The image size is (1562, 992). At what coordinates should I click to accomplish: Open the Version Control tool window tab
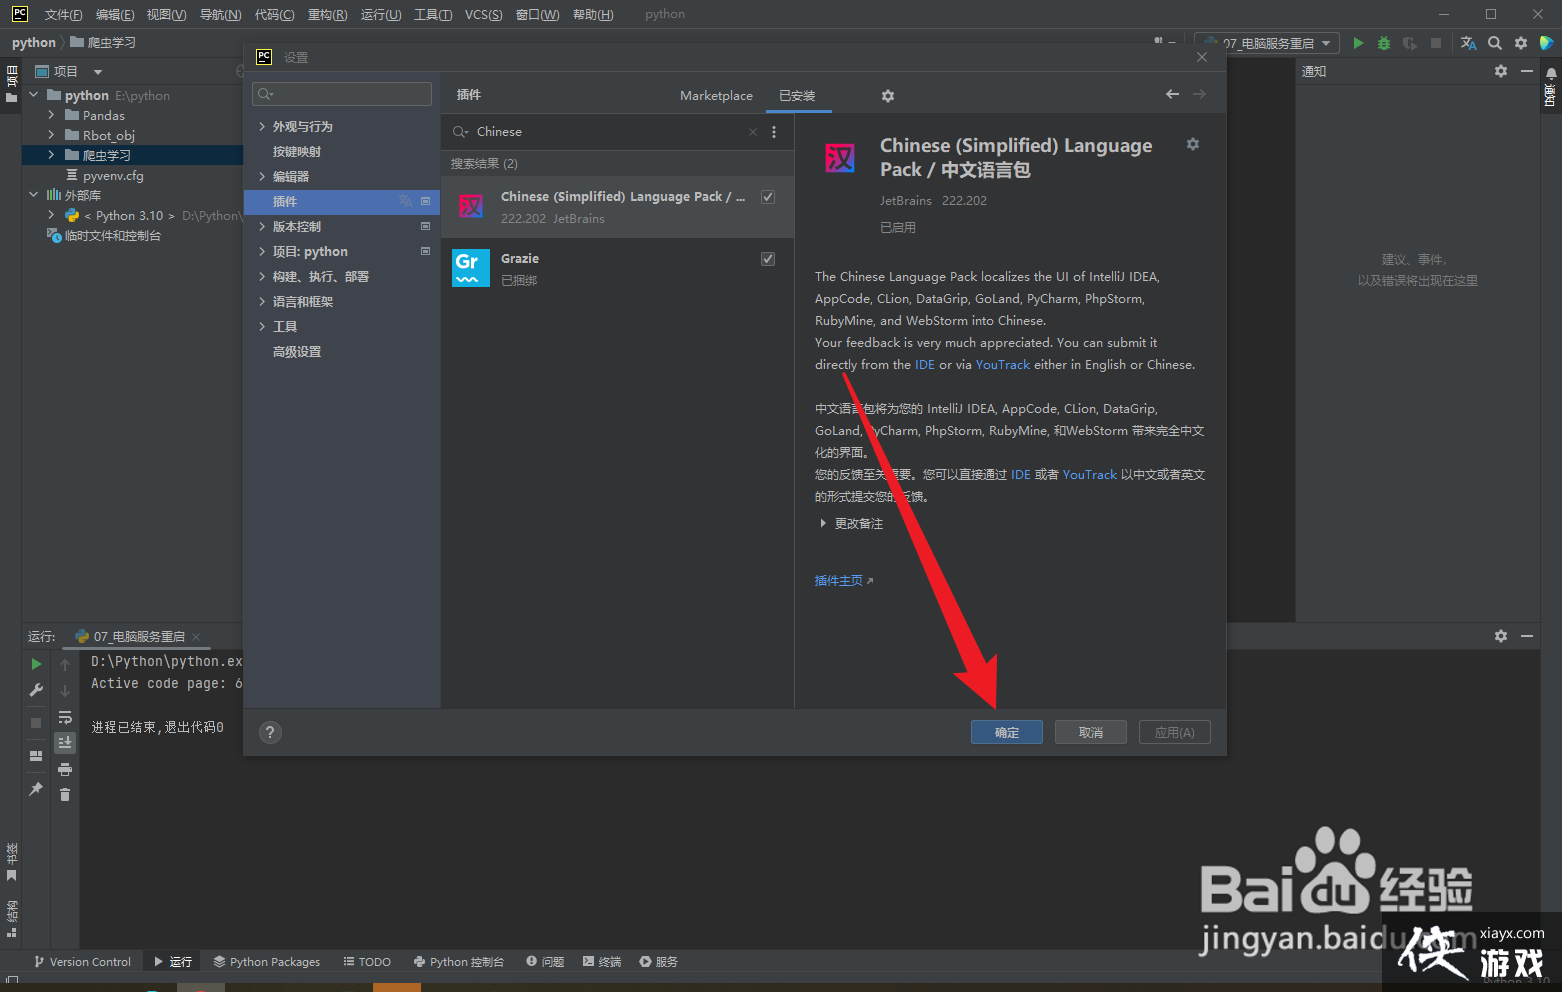[82, 962]
